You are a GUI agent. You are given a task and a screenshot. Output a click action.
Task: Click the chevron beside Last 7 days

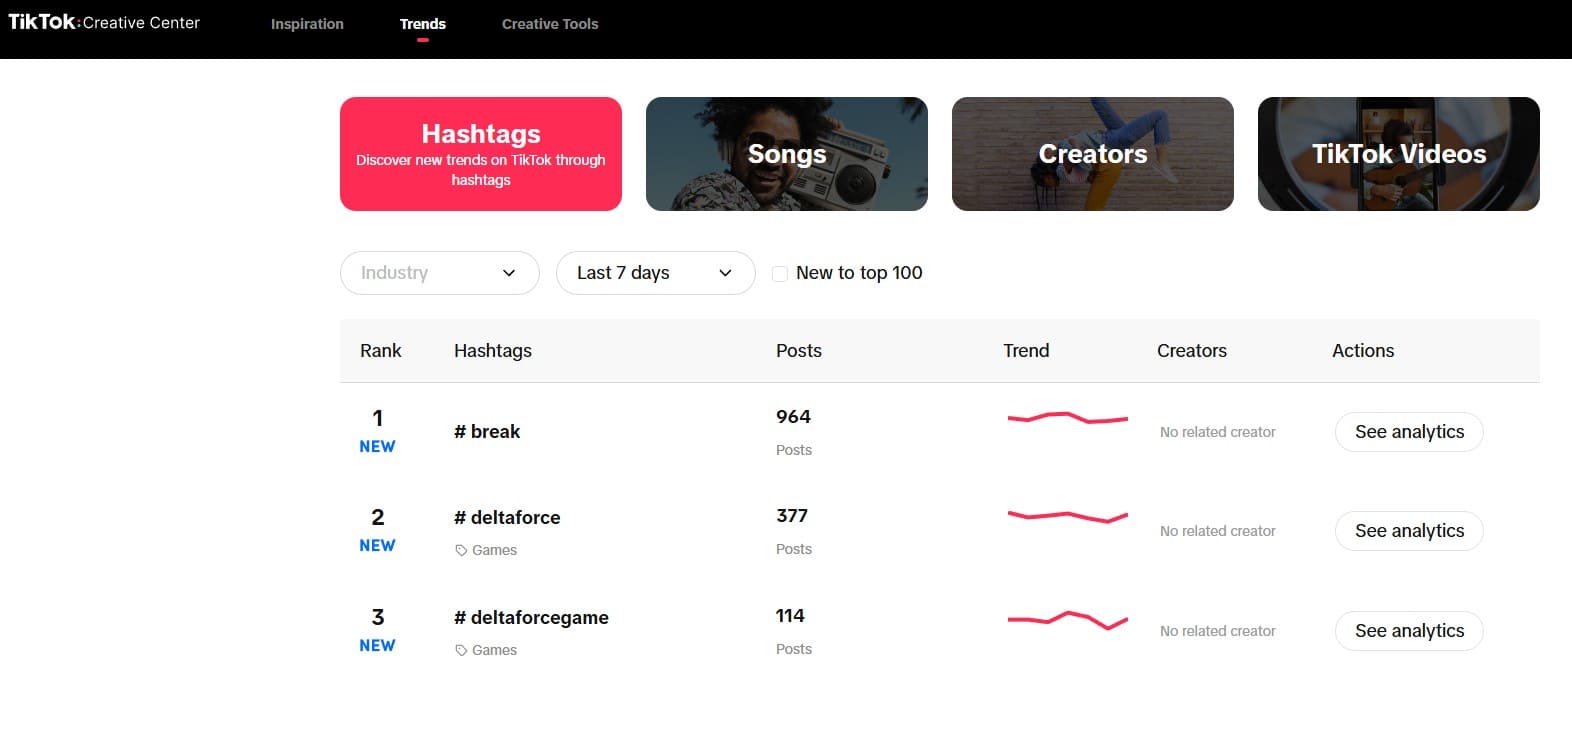(x=725, y=273)
